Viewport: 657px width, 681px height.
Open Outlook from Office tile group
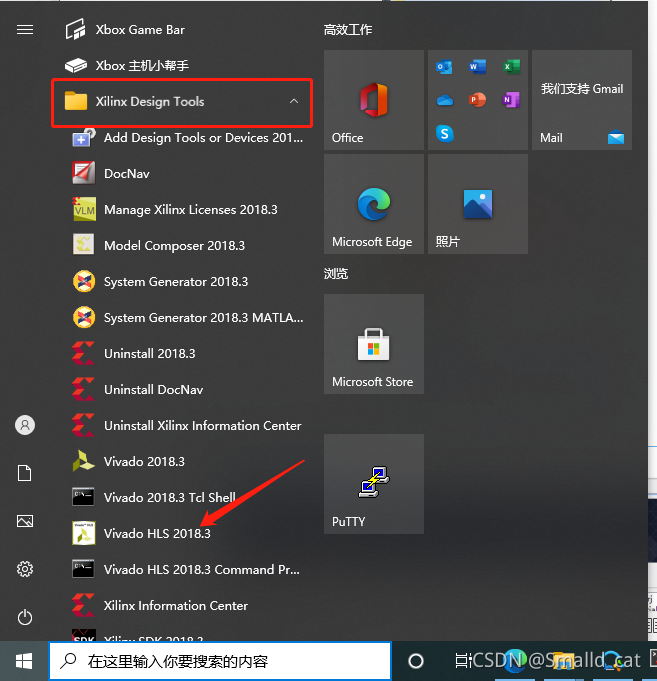(444, 66)
